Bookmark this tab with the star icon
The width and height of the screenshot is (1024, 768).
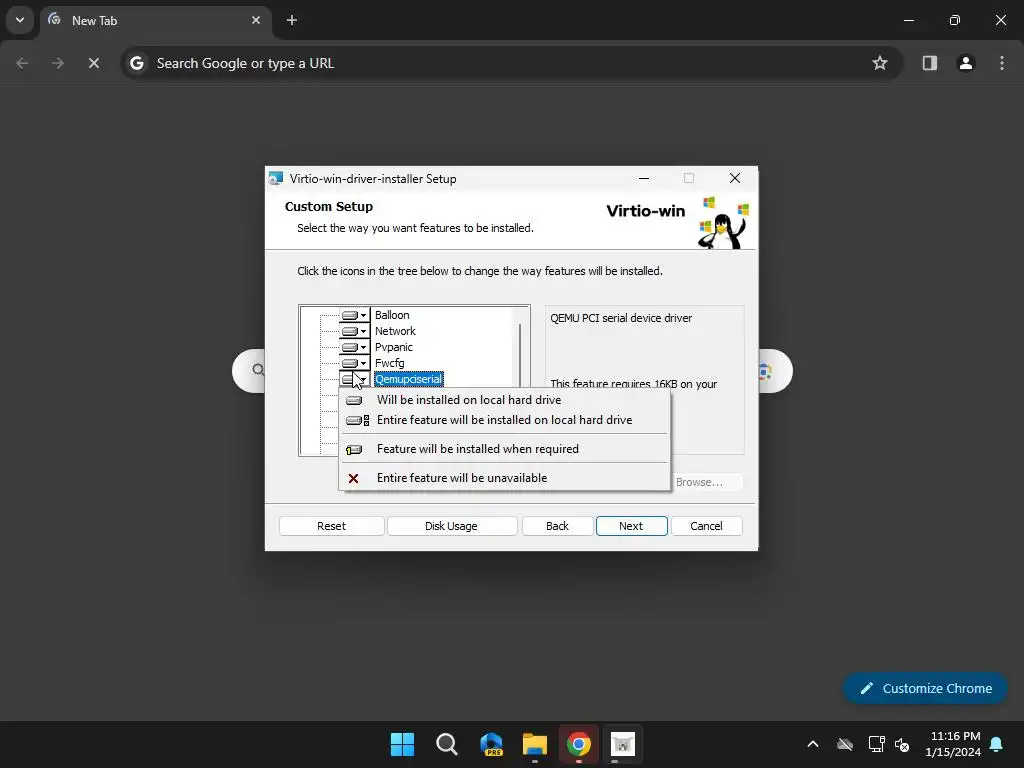[x=880, y=63]
